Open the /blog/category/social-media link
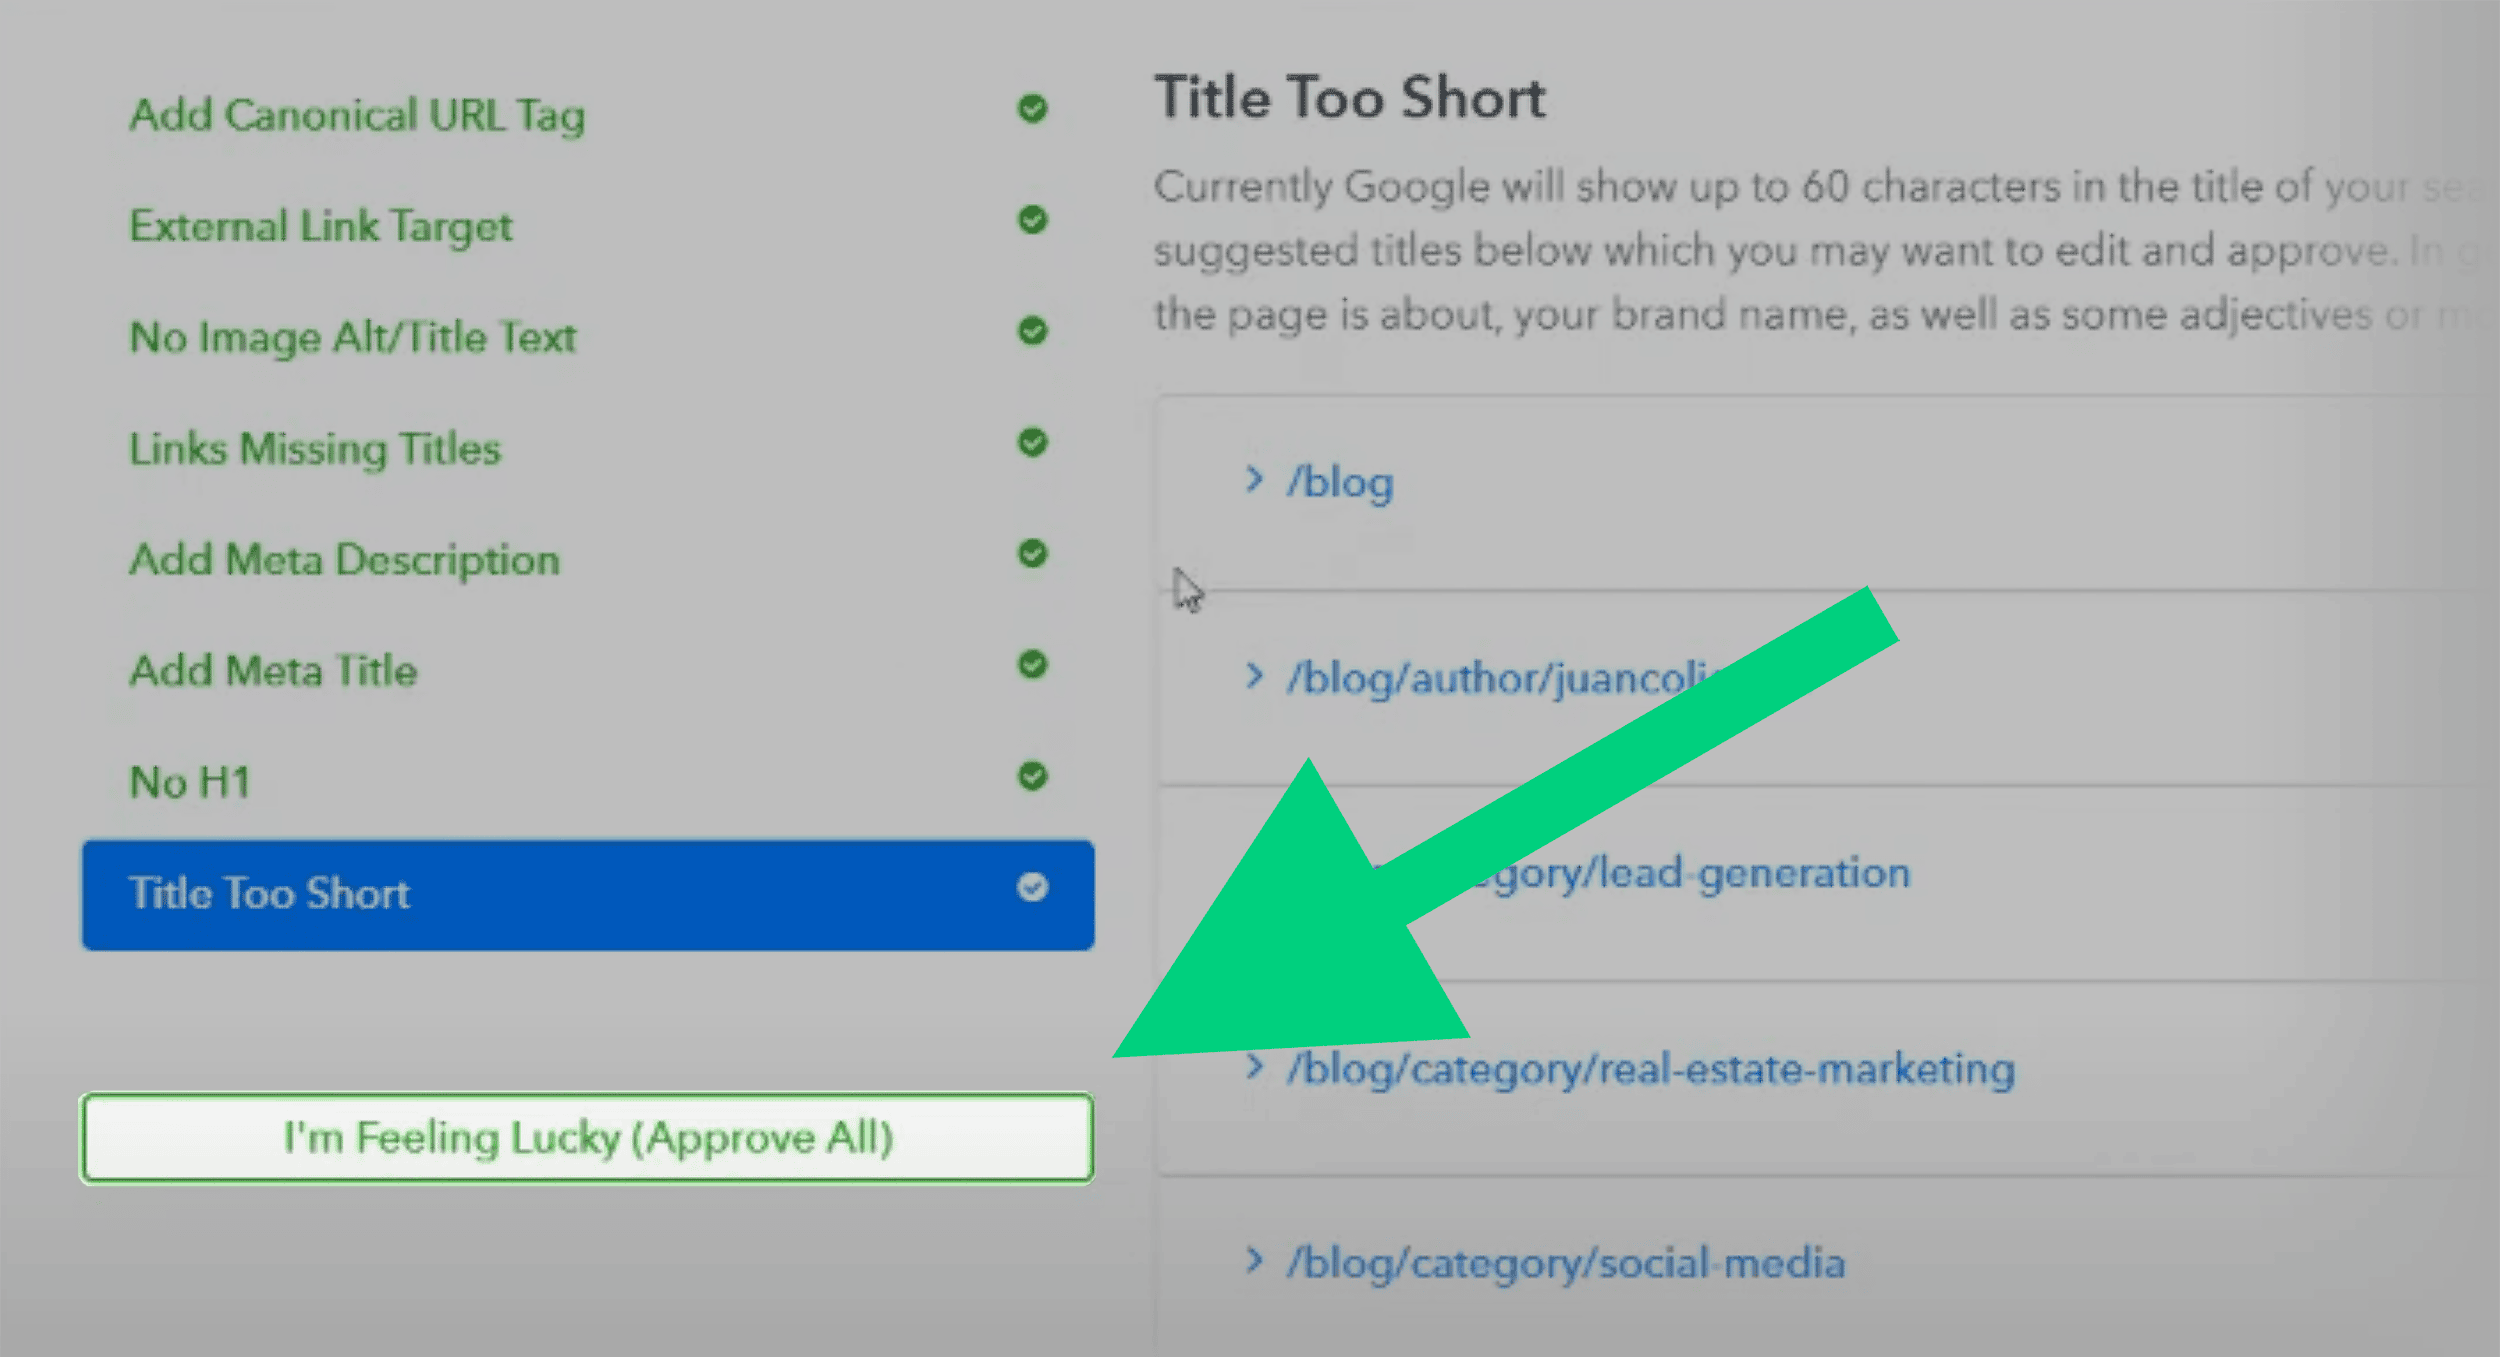Image resolution: width=2500 pixels, height=1357 pixels. click(x=1566, y=1263)
